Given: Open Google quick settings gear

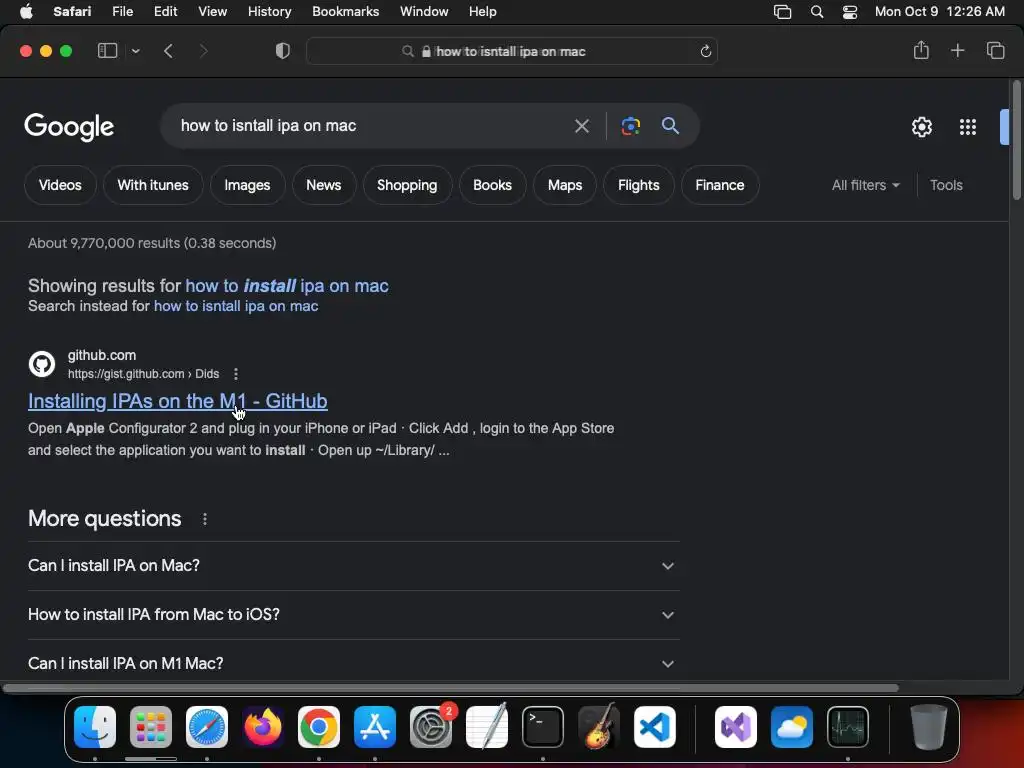Looking at the screenshot, I should click(921, 127).
